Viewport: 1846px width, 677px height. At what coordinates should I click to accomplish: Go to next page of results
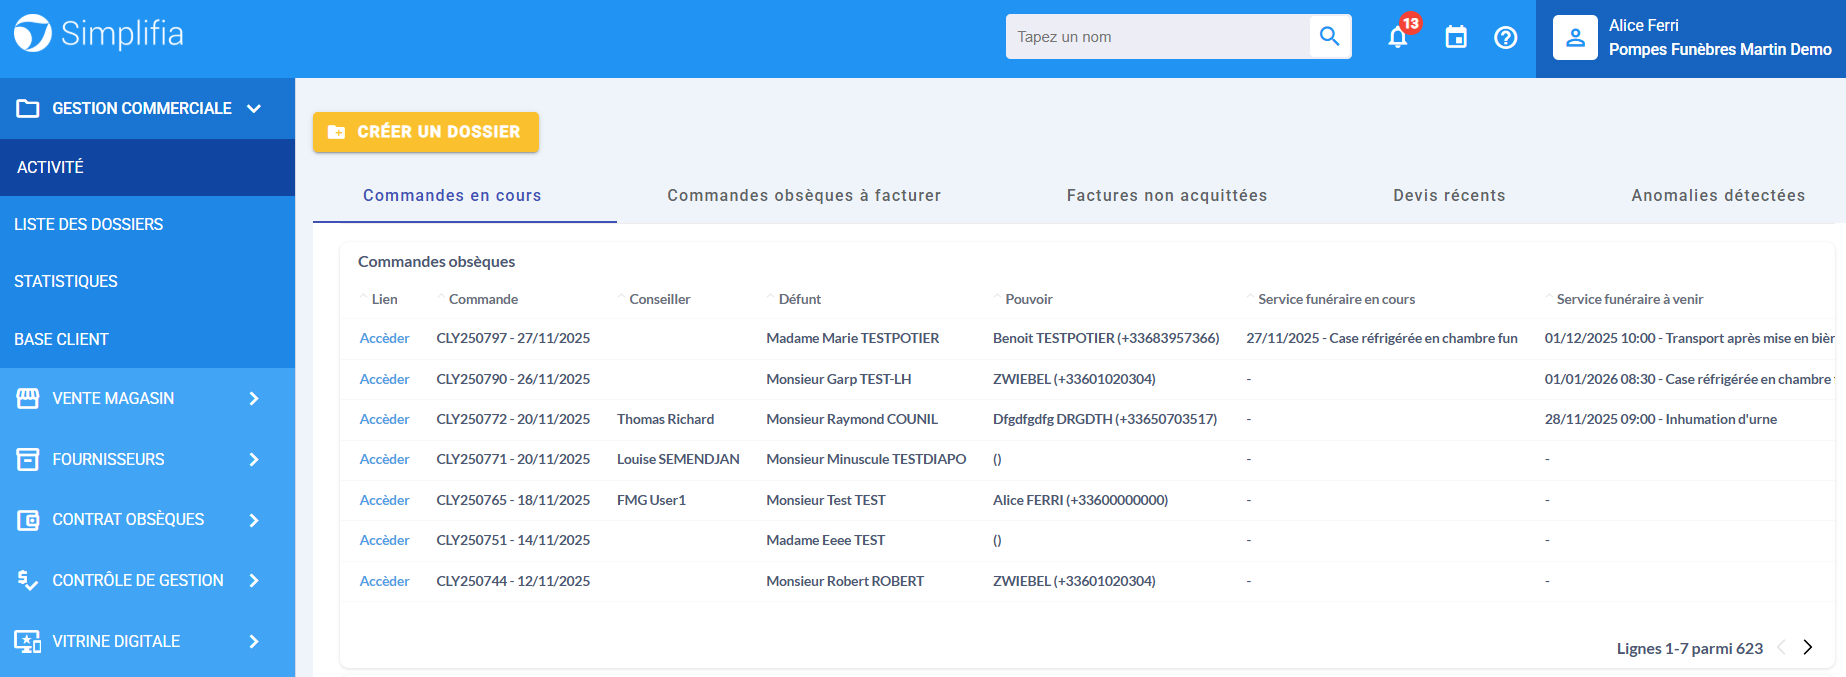tap(1807, 647)
